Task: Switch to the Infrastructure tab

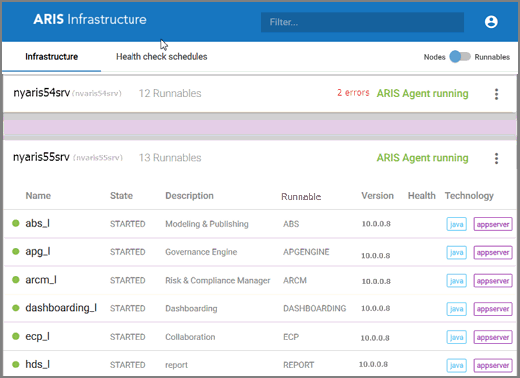Action: click(x=52, y=57)
